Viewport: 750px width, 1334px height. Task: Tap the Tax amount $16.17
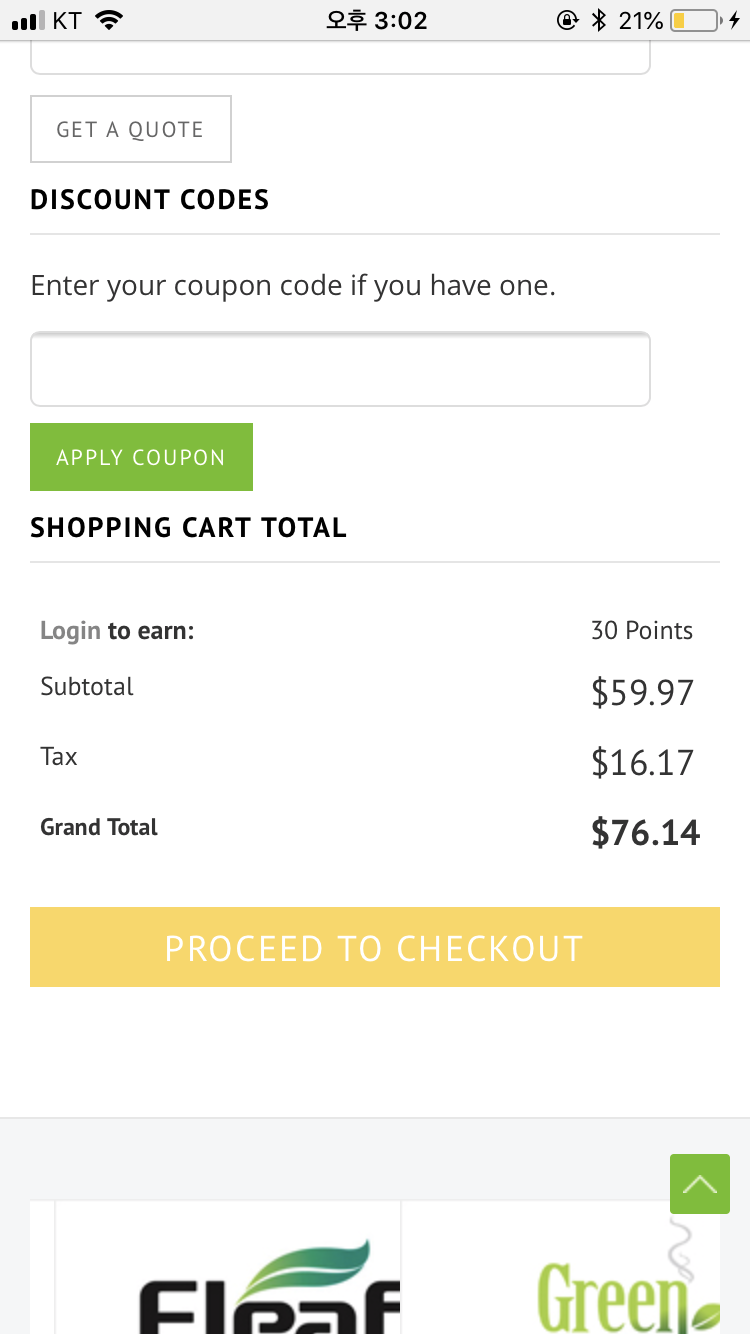(642, 762)
